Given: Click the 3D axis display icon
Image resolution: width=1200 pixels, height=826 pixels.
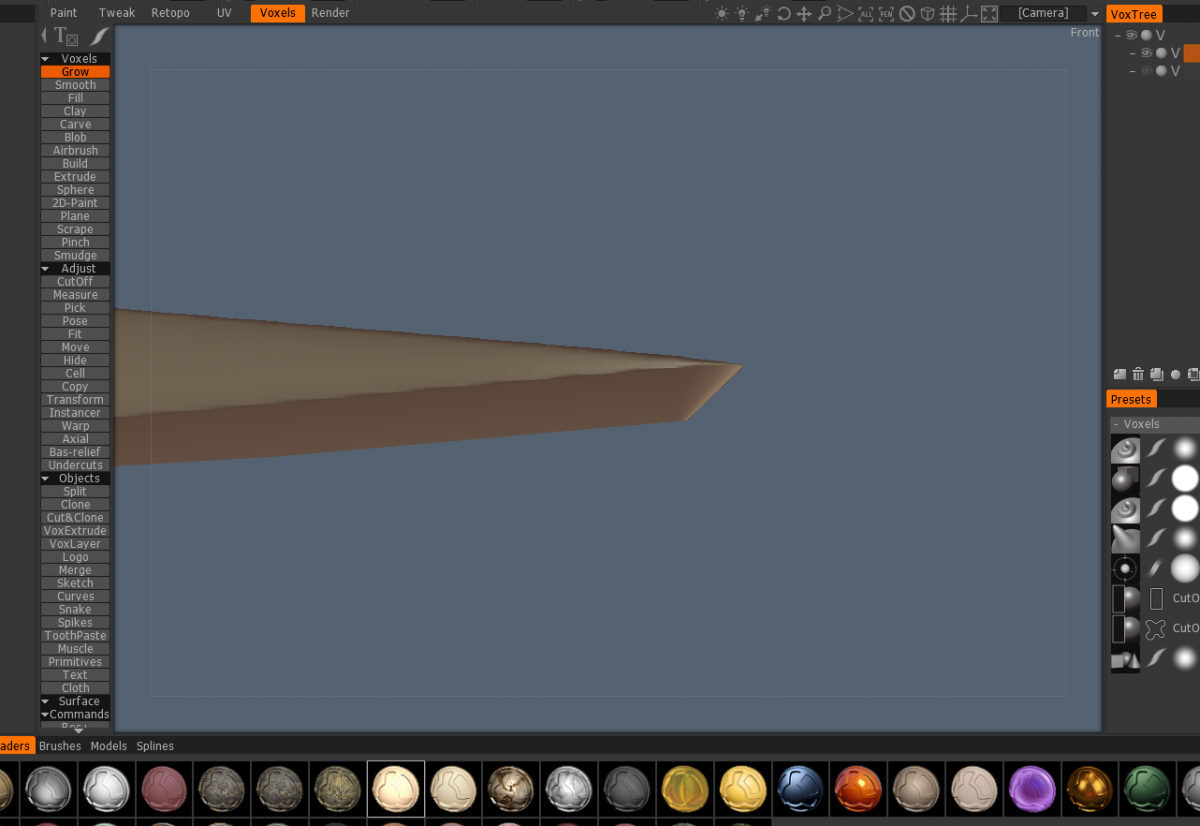Looking at the screenshot, I should tap(968, 14).
